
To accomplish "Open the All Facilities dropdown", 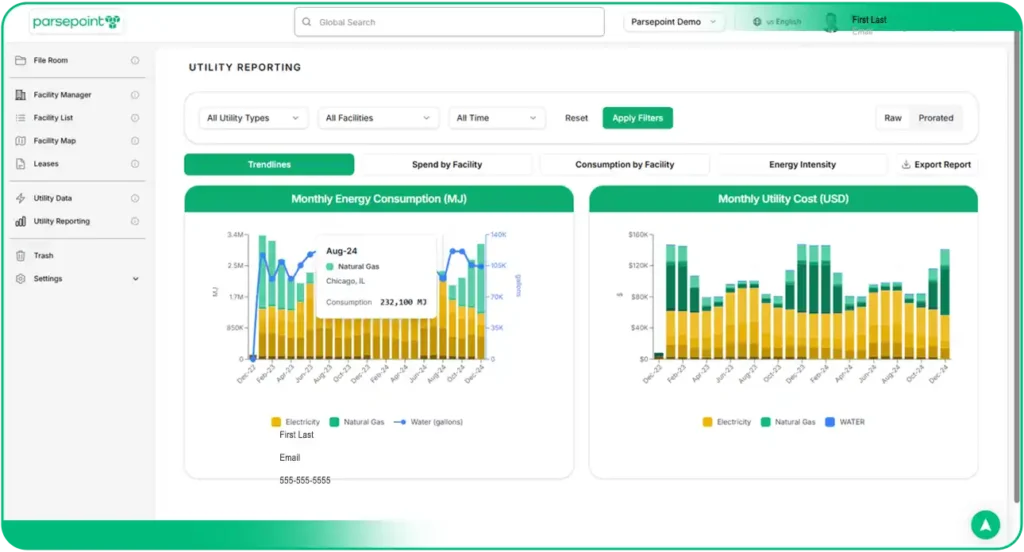I will [x=379, y=118].
